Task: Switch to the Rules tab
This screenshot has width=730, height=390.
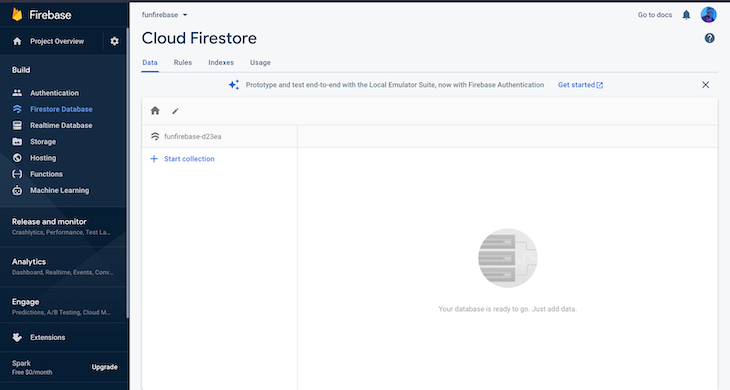Action: pyautogui.click(x=182, y=62)
